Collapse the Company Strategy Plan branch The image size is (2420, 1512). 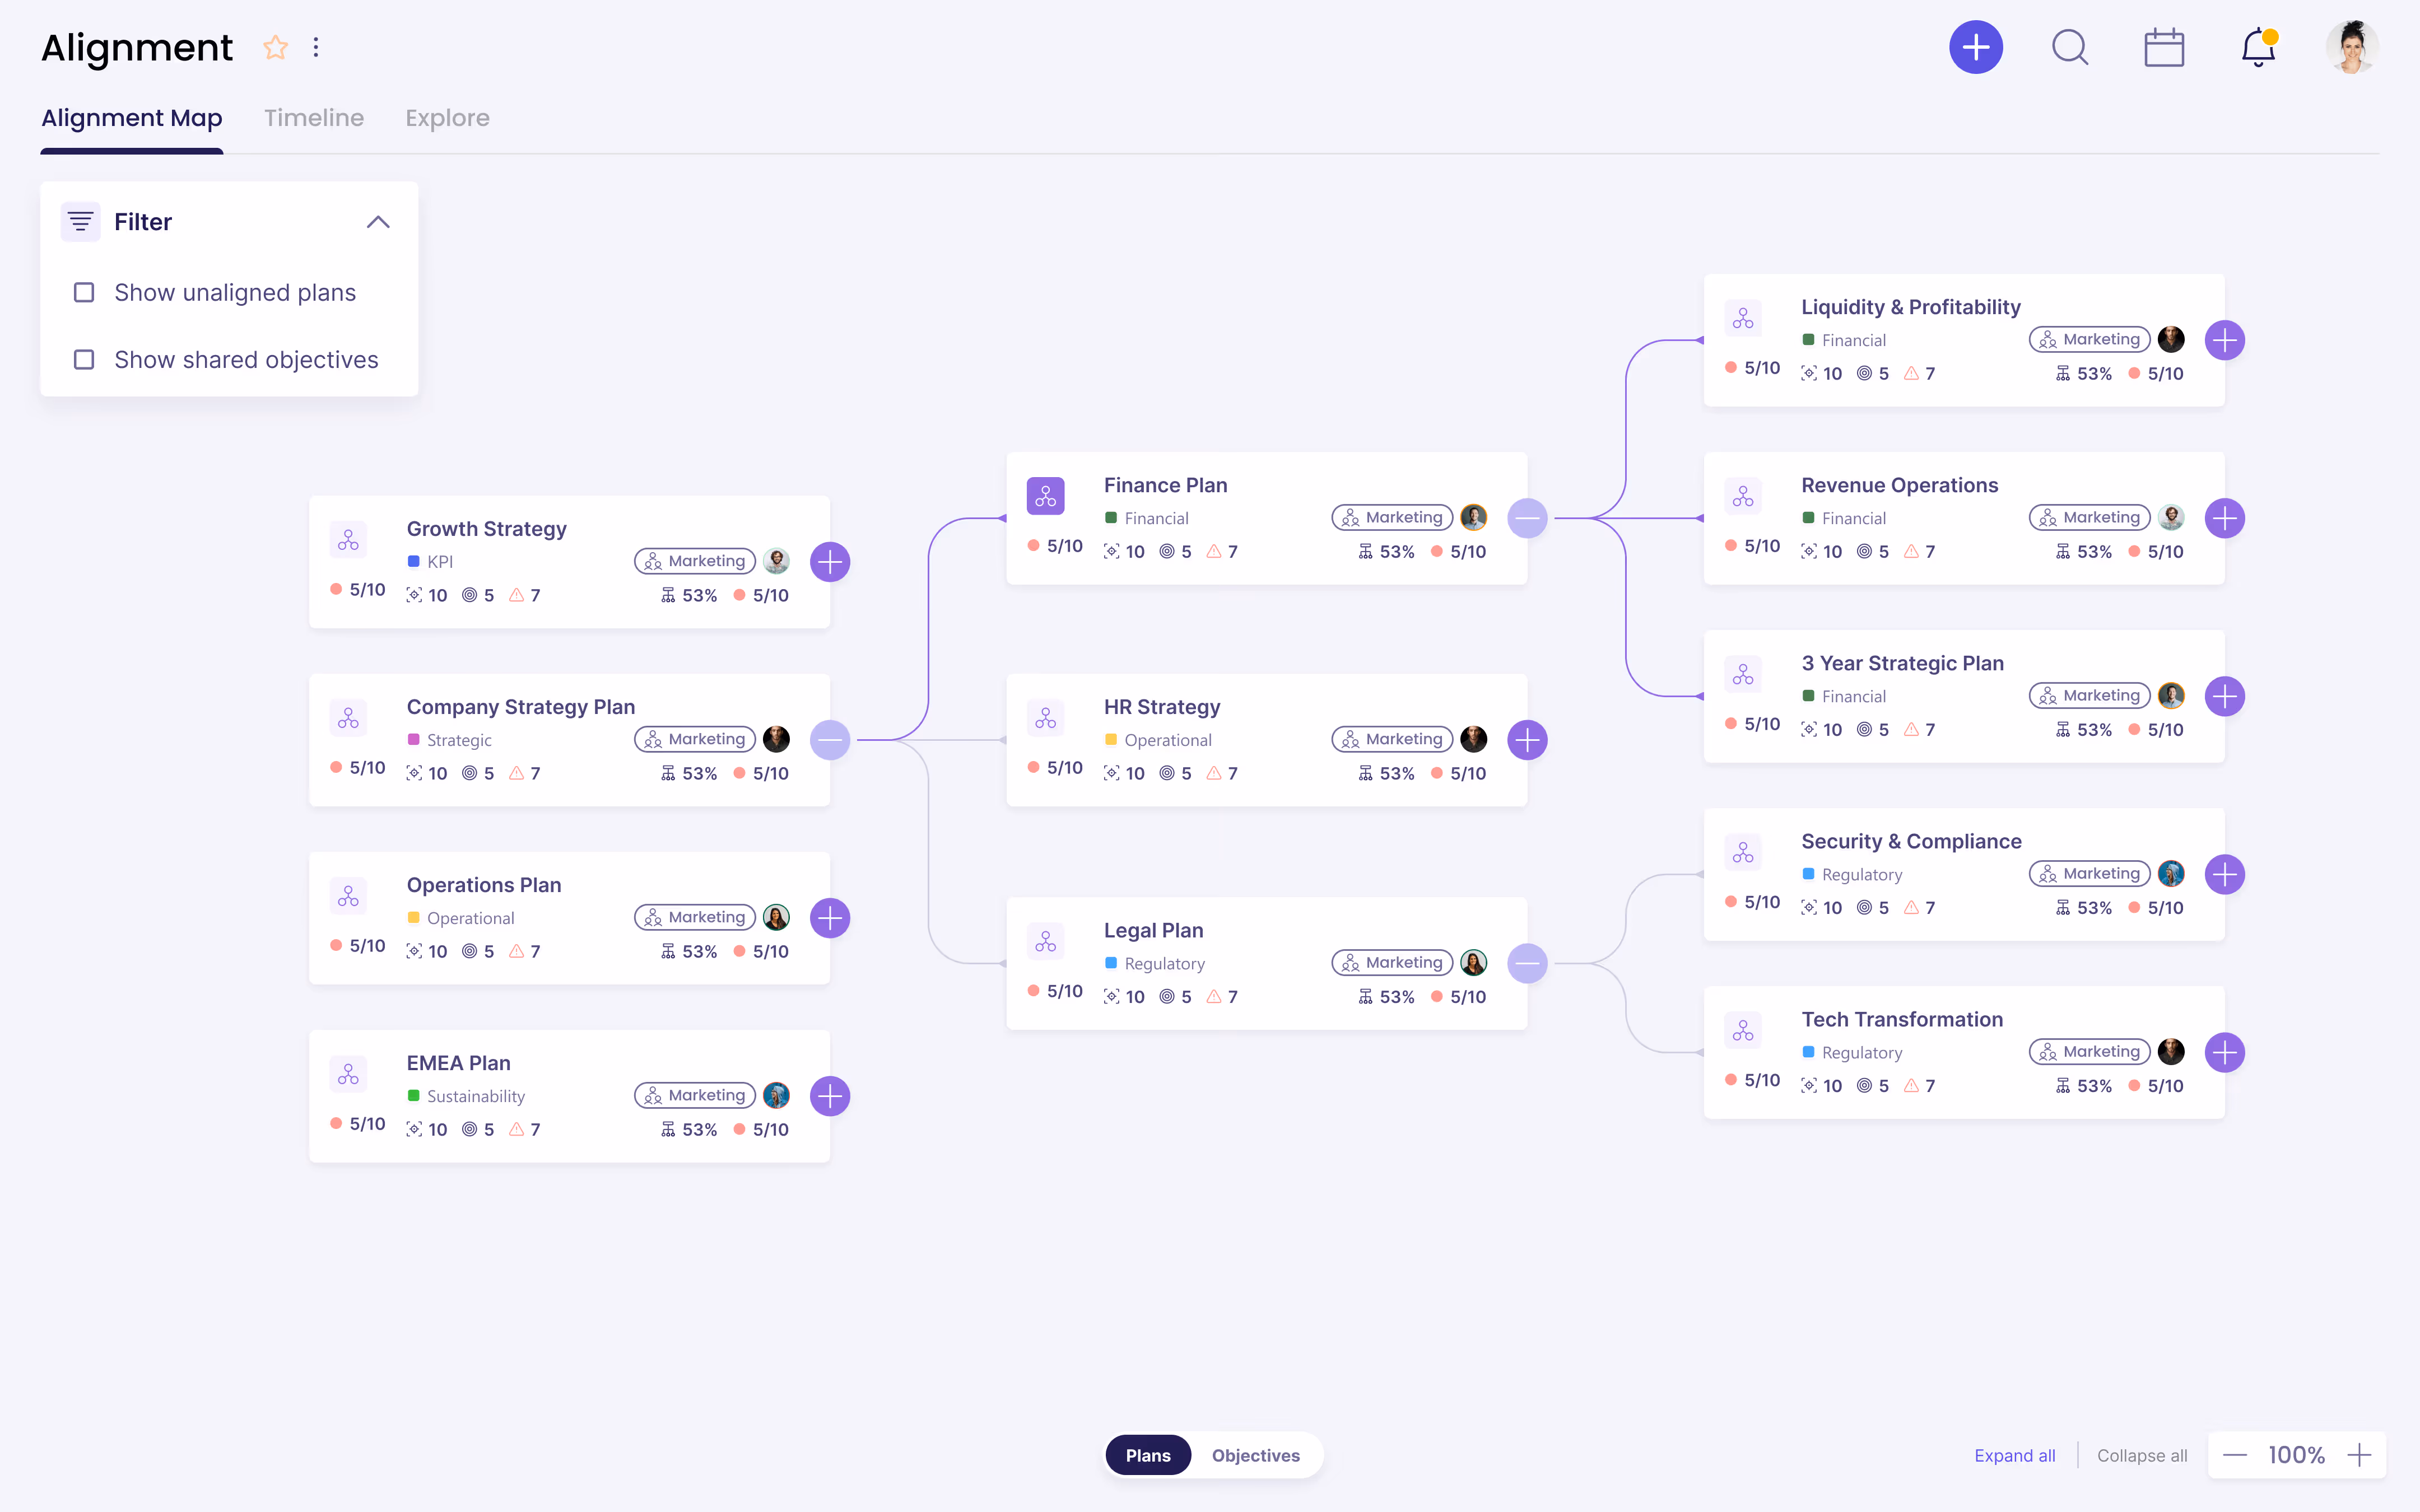click(831, 740)
